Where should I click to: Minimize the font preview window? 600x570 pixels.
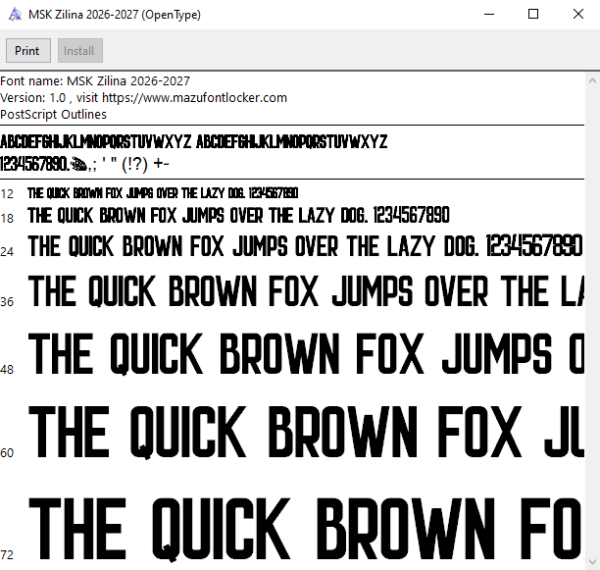tap(489, 15)
